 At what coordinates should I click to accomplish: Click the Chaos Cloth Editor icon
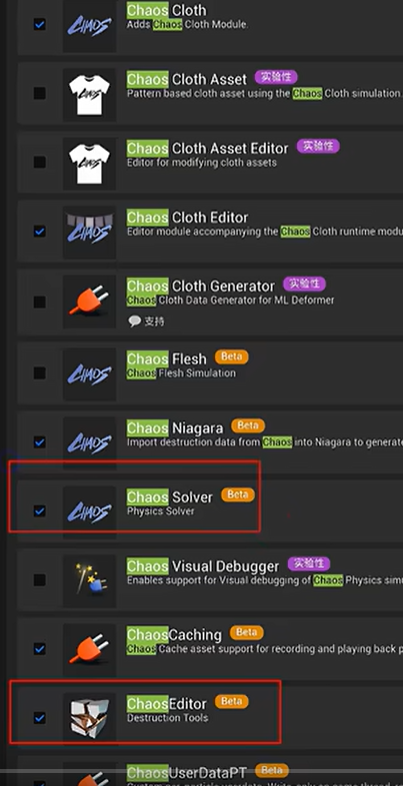pos(89,232)
